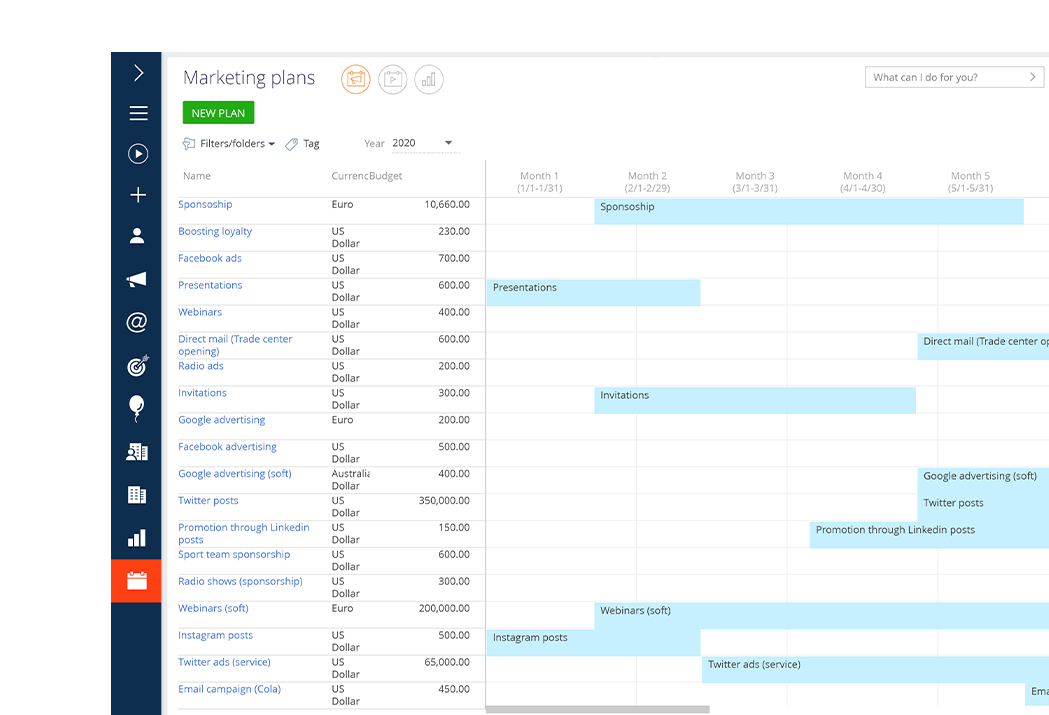Click the plus icon in the sidebar
The image size is (1049, 715).
click(138, 195)
